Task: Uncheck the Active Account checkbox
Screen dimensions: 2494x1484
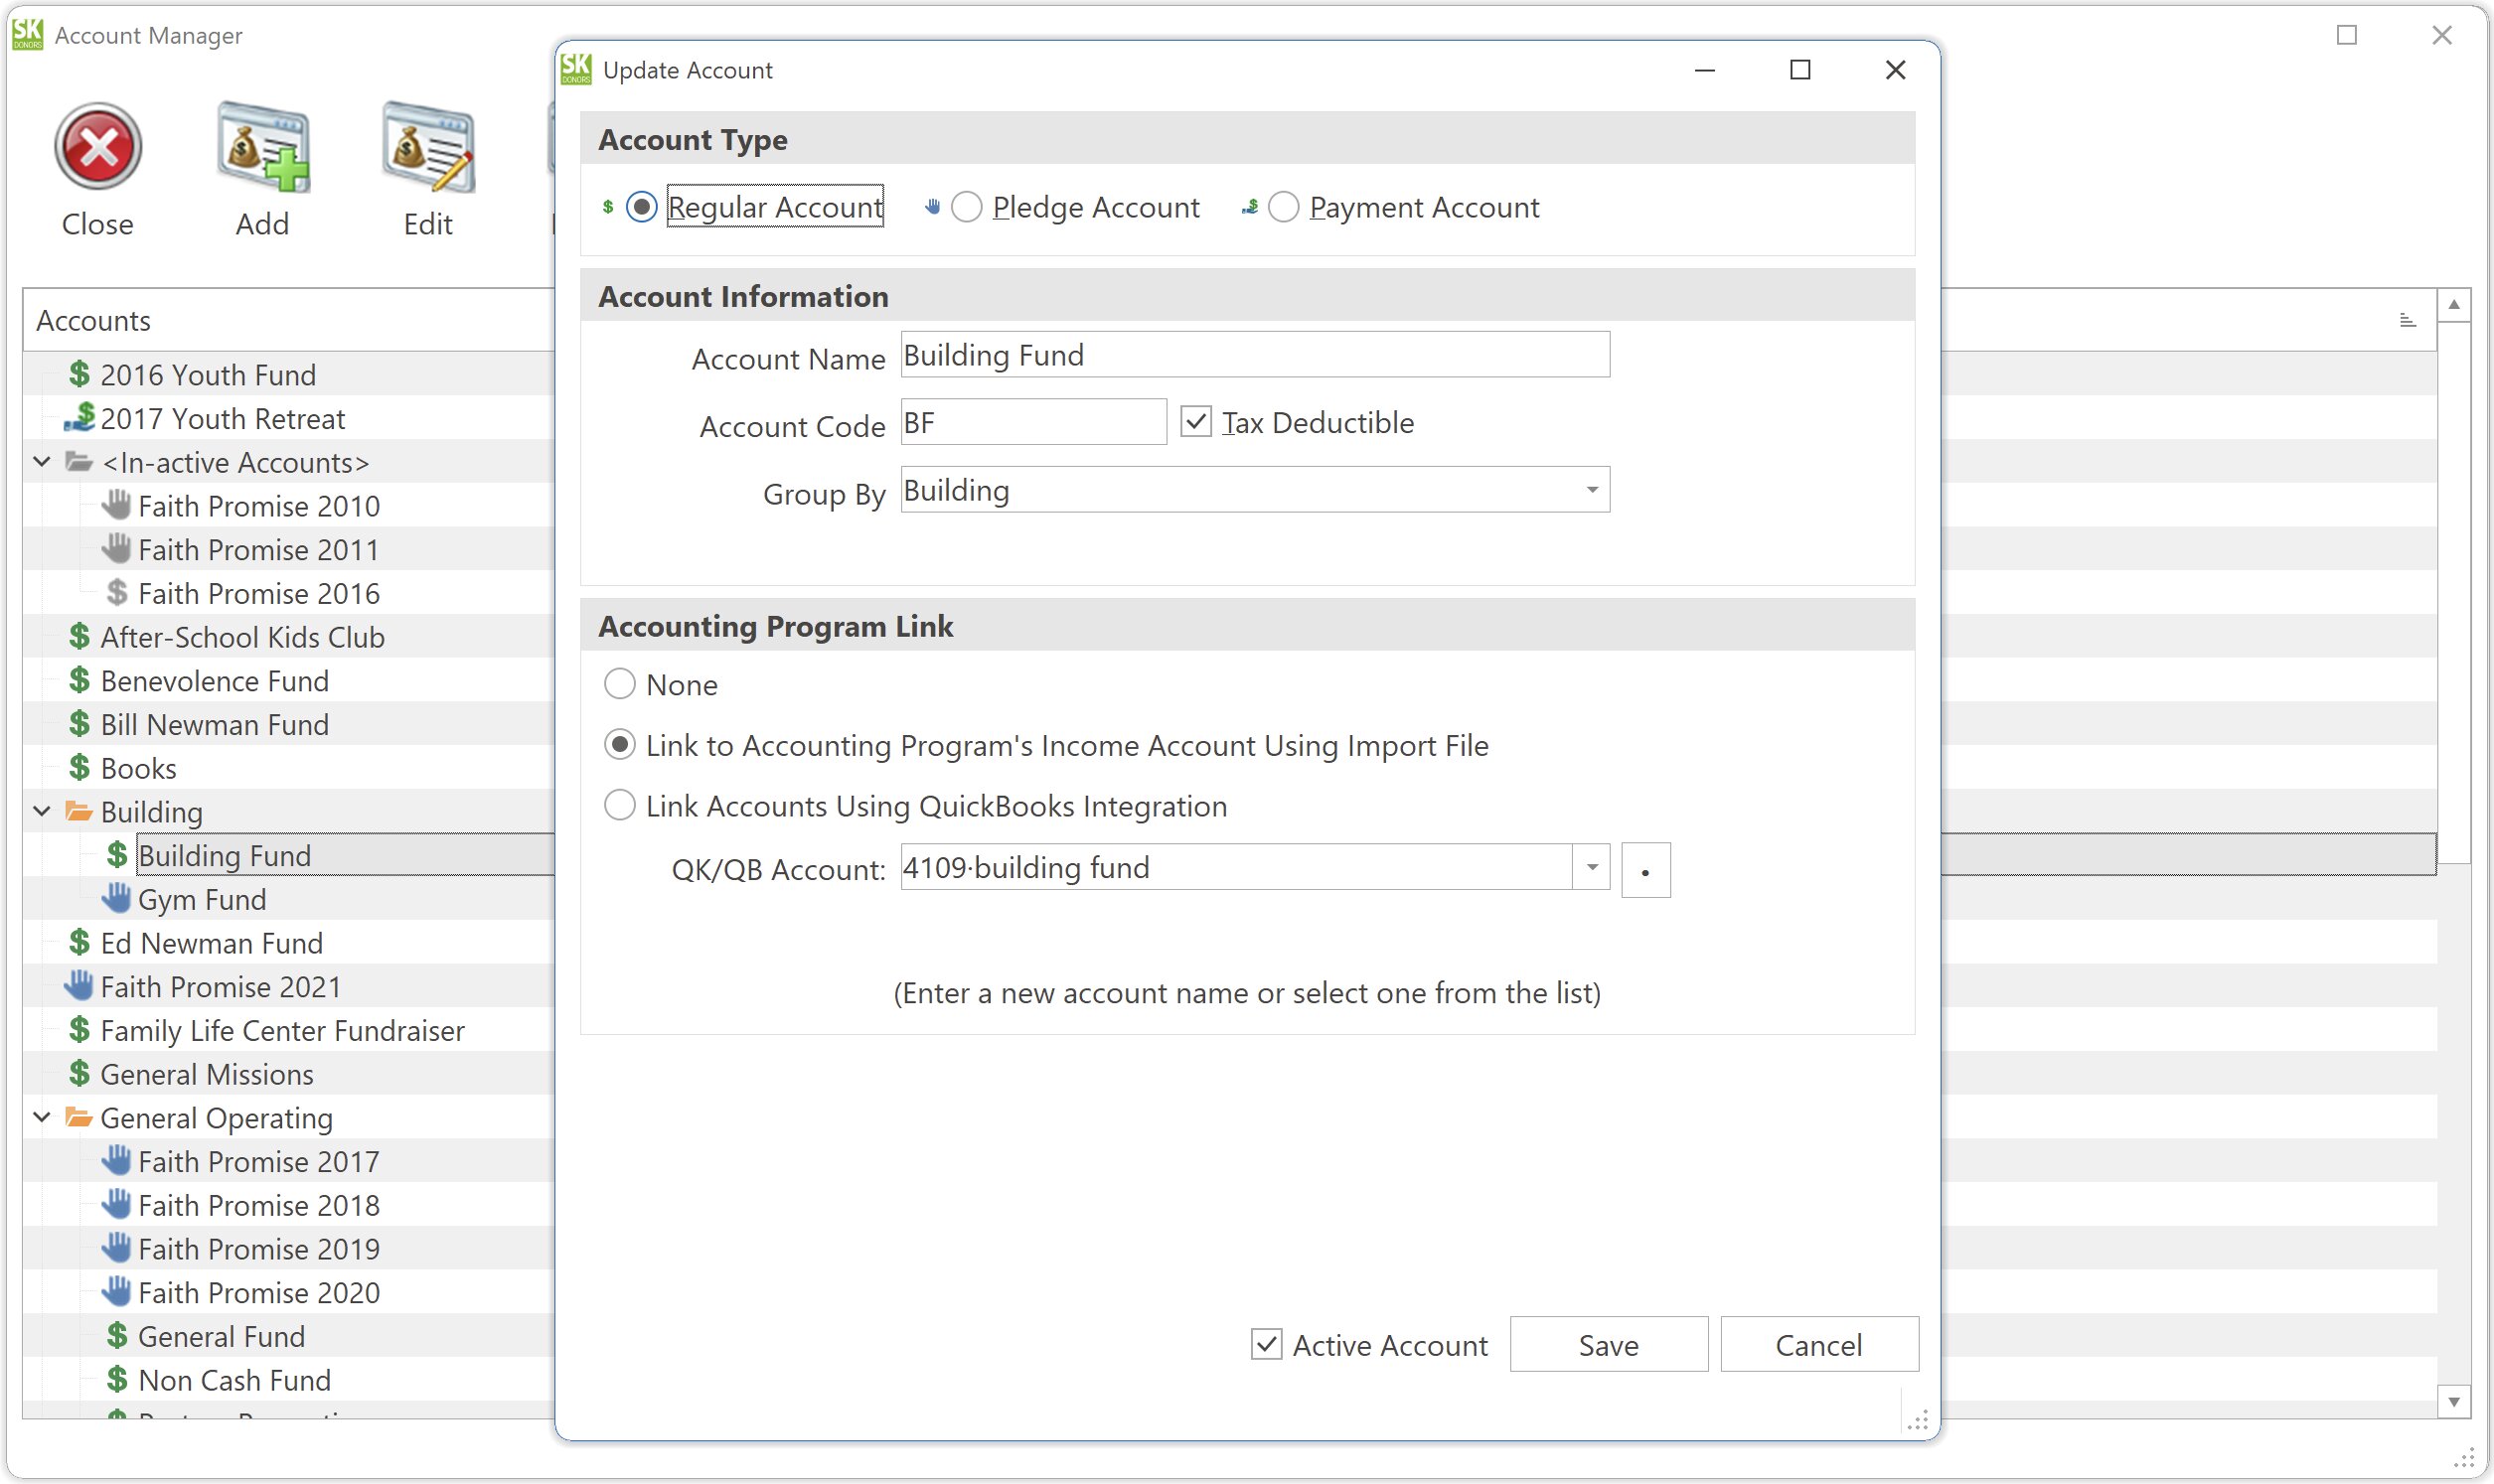Action: tap(1266, 1345)
